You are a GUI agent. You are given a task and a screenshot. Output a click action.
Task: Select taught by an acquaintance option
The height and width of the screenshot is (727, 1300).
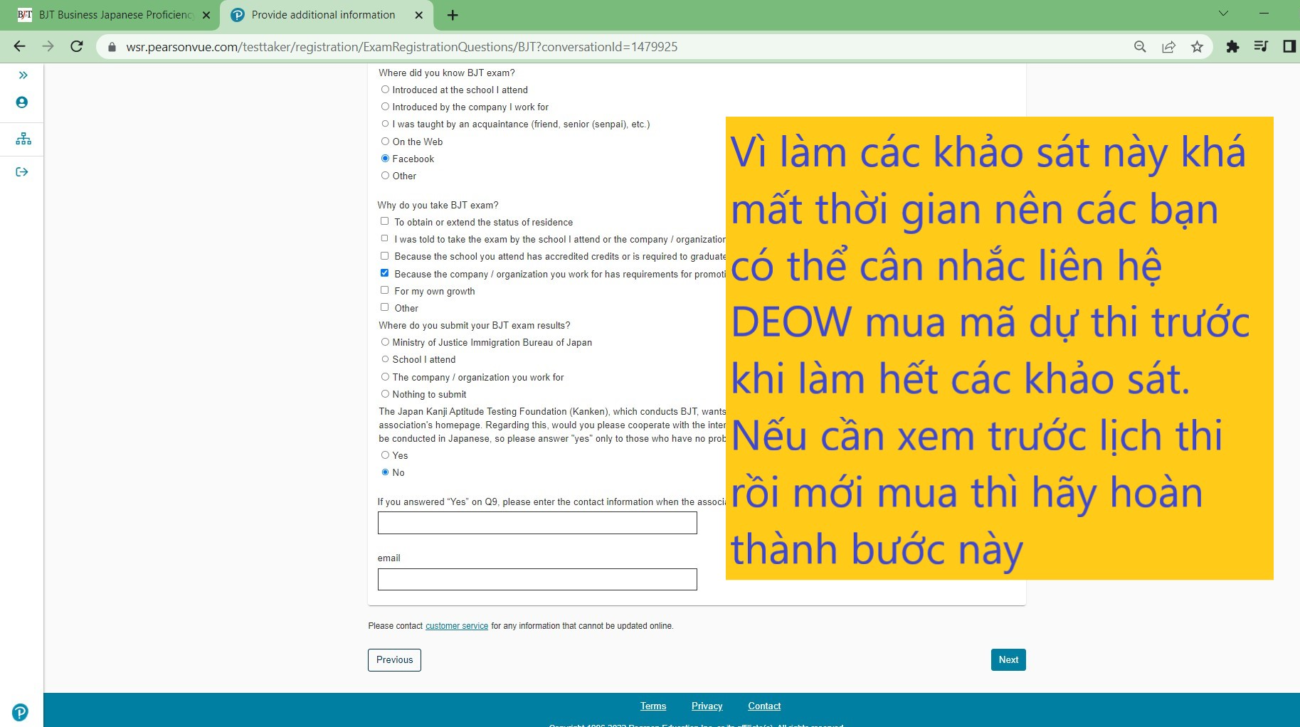[385, 124]
